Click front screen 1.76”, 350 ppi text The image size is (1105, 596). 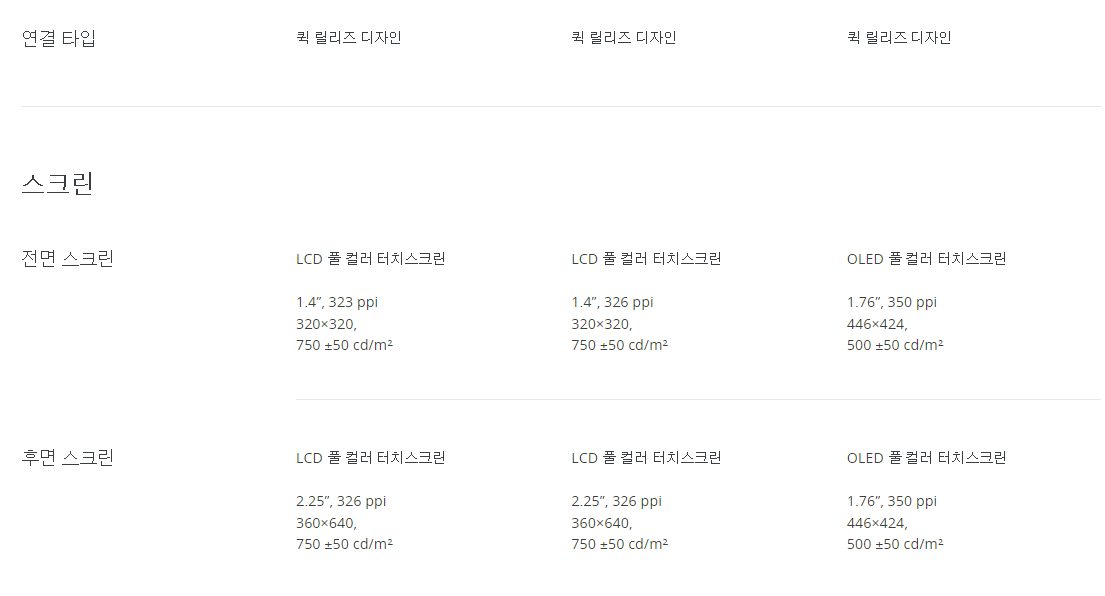[892, 302]
